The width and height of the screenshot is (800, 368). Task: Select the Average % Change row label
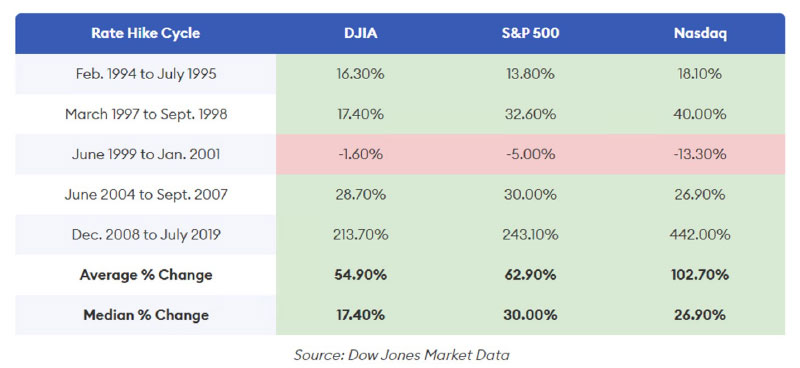click(146, 275)
